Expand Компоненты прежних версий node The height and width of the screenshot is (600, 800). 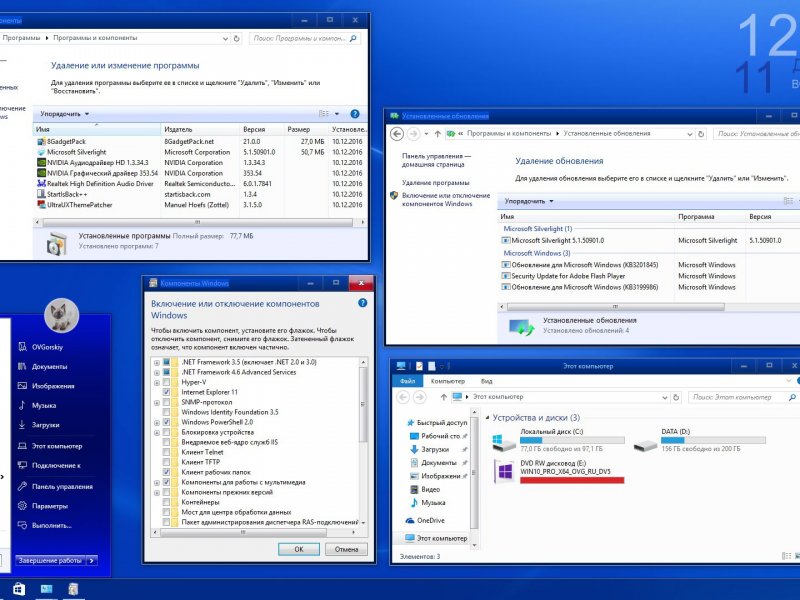pos(157,493)
